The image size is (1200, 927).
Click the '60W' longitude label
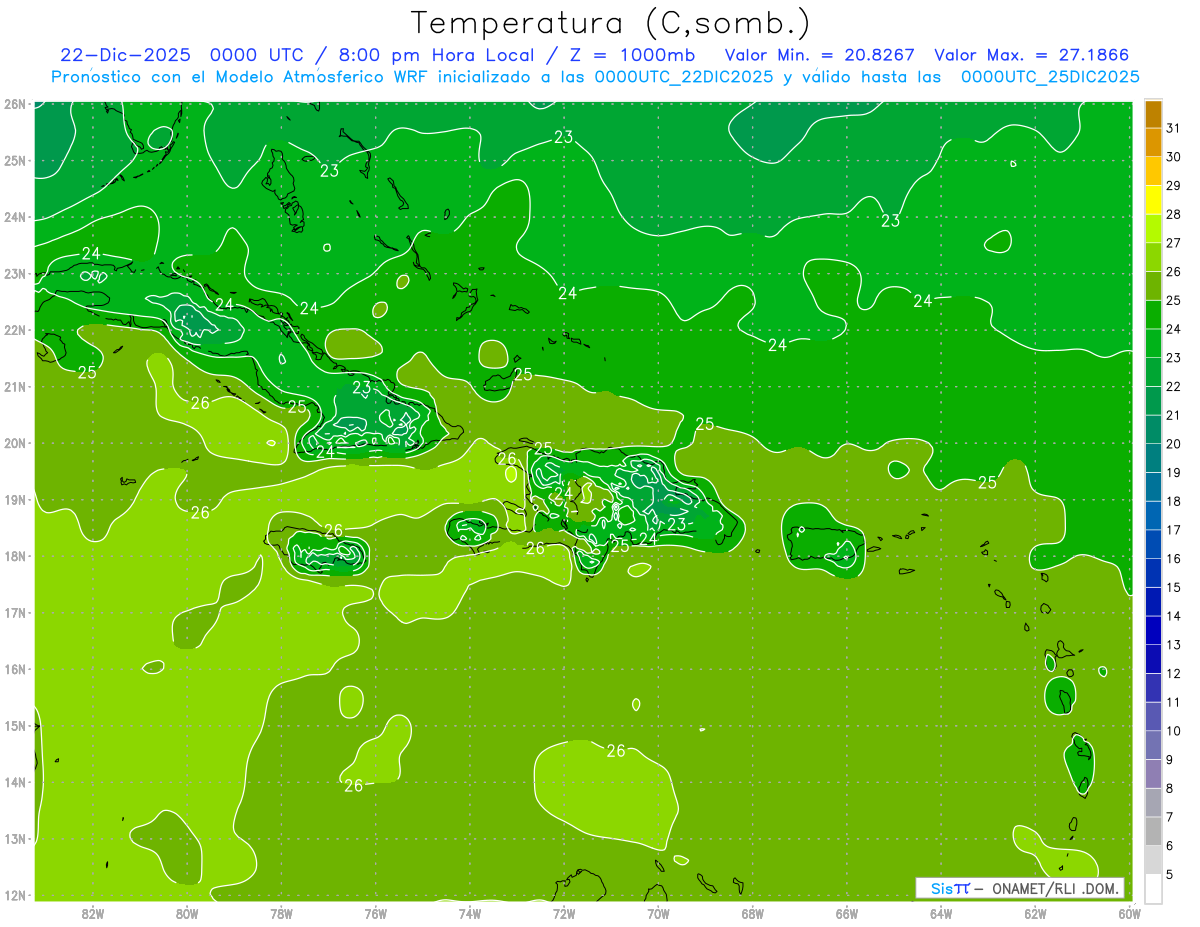[1130, 913]
